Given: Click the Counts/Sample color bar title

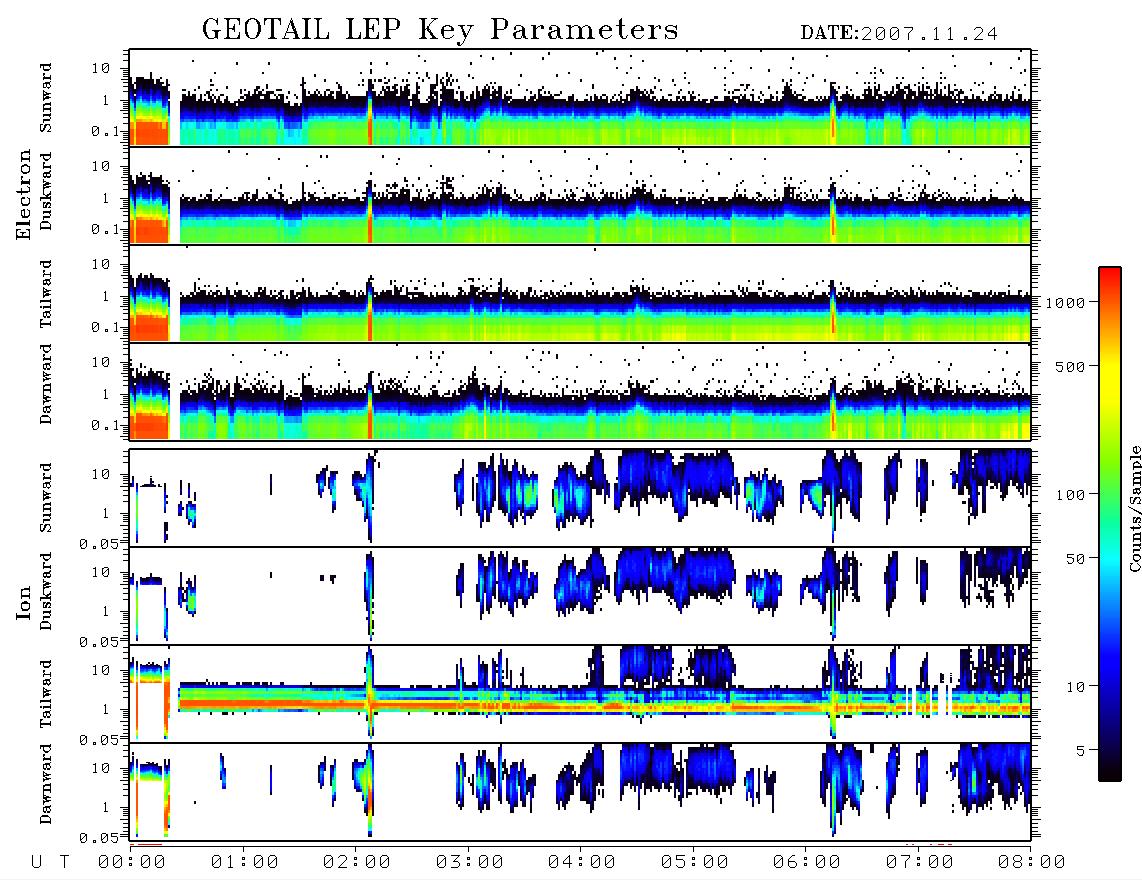Looking at the screenshot, I should tap(1134, 508).
